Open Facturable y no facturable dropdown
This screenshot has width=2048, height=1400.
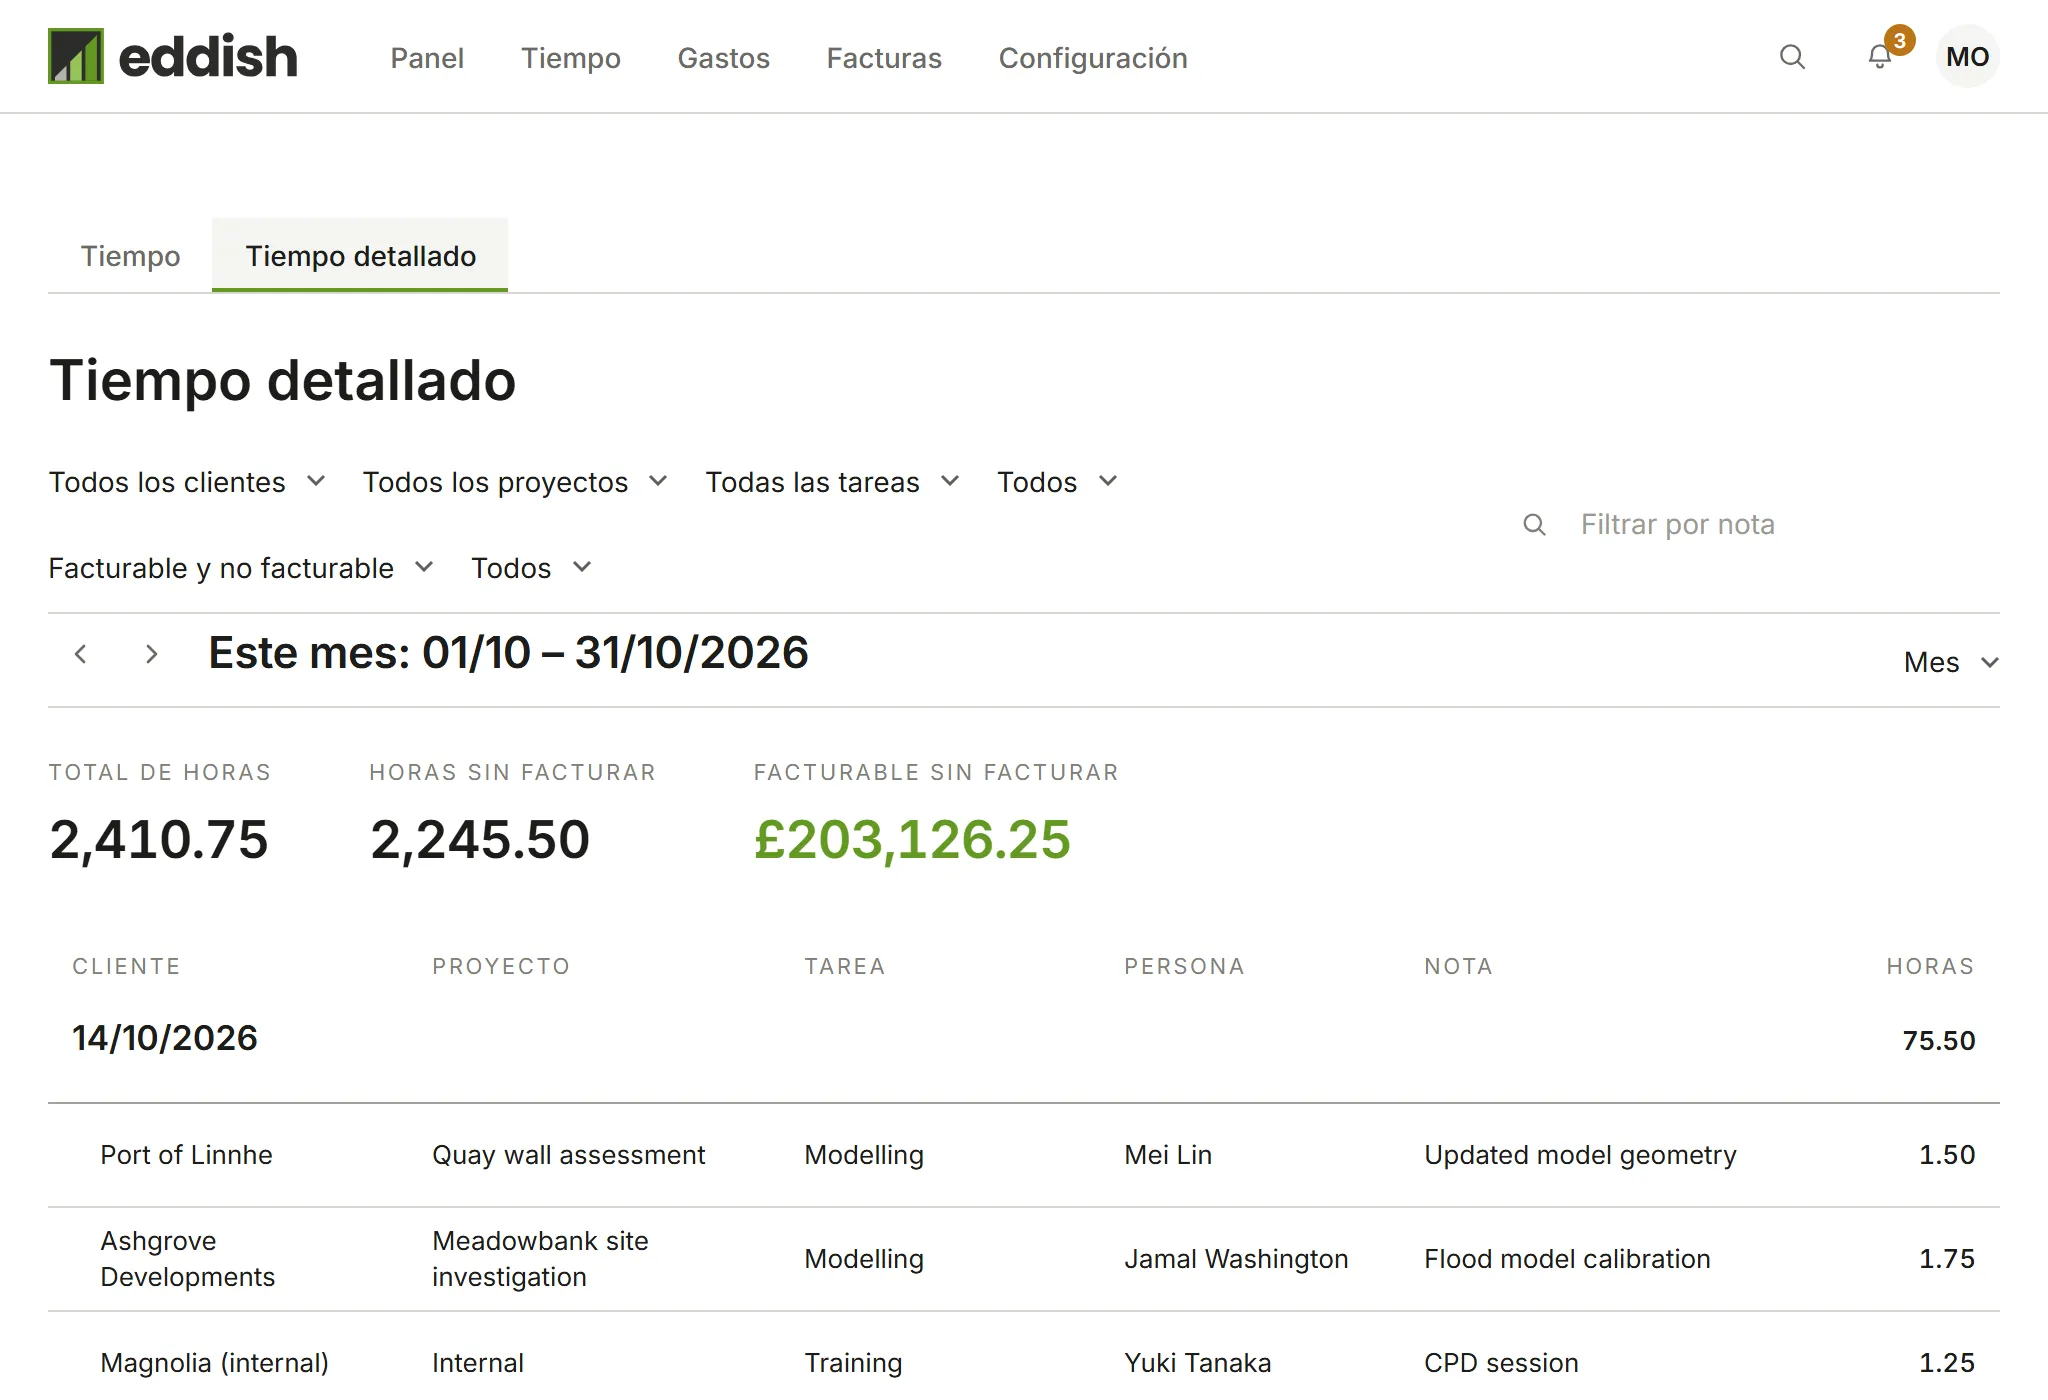tap(241, 568)
